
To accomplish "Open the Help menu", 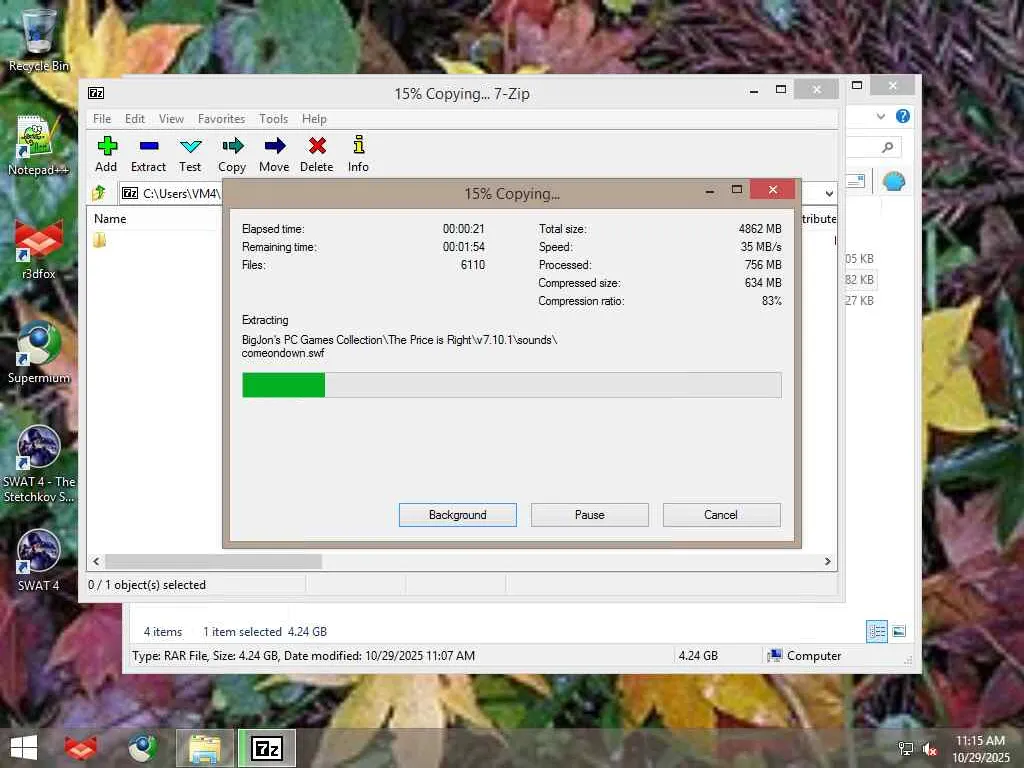I will pos(314,119).
